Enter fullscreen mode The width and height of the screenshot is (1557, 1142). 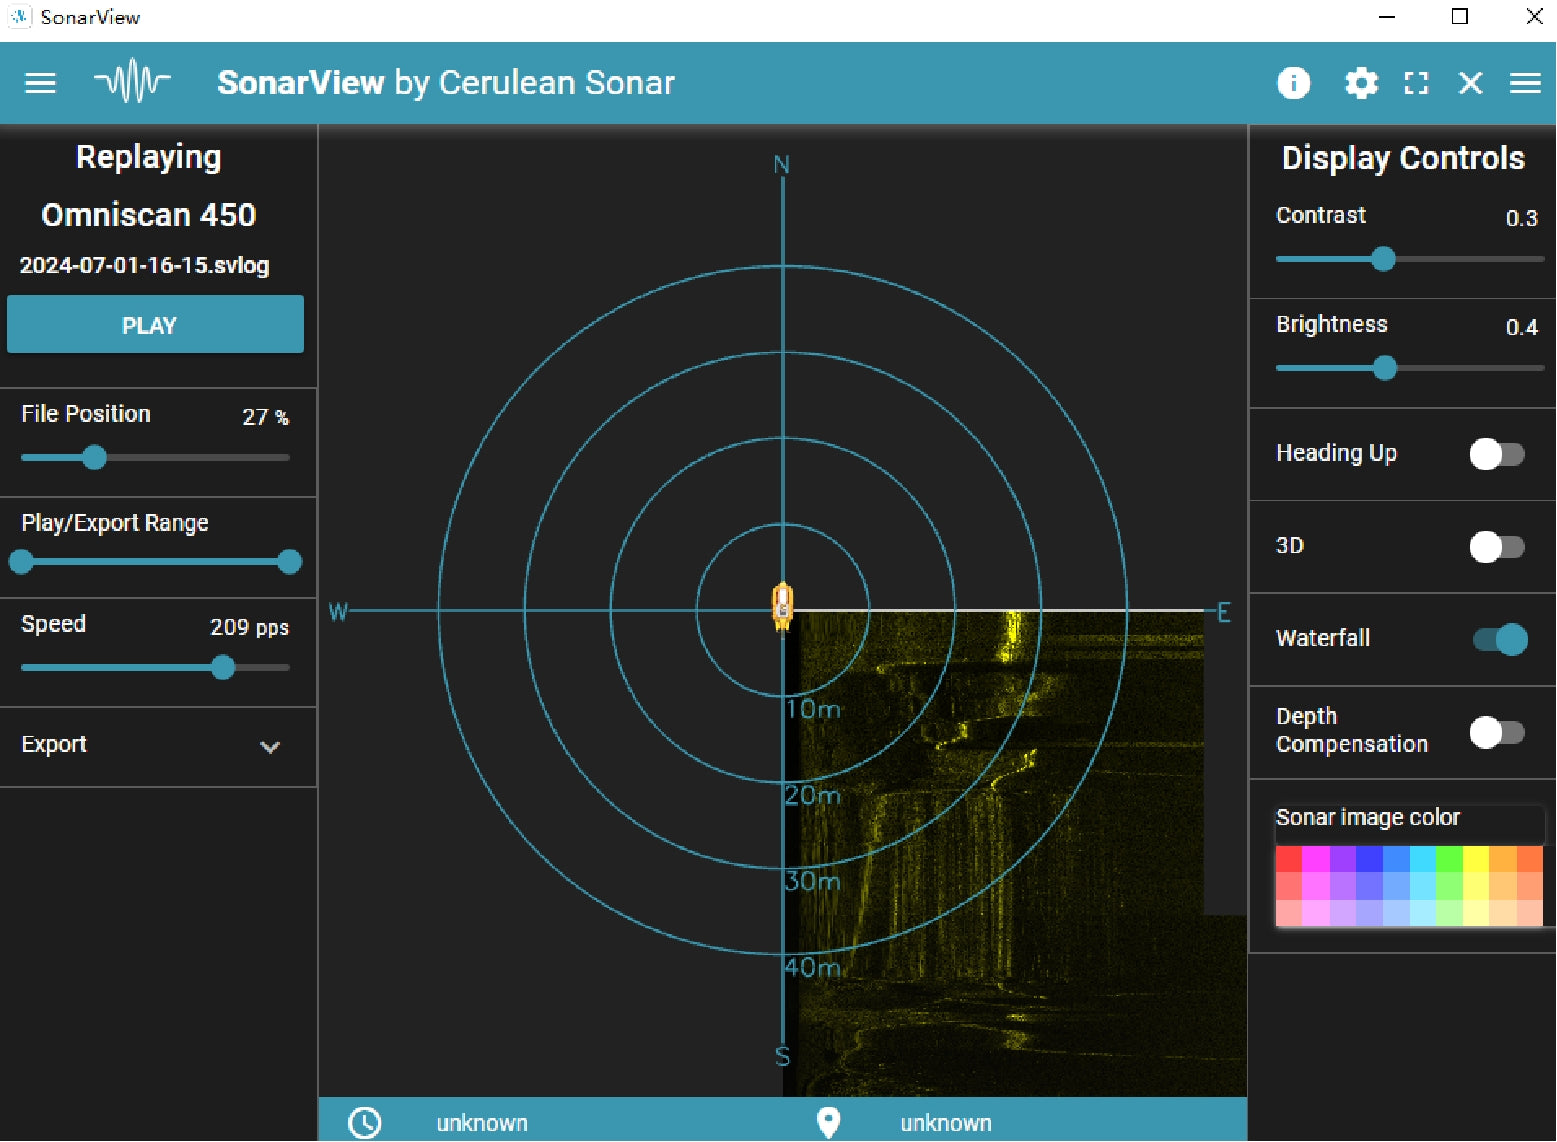(x=1415, y=83)
